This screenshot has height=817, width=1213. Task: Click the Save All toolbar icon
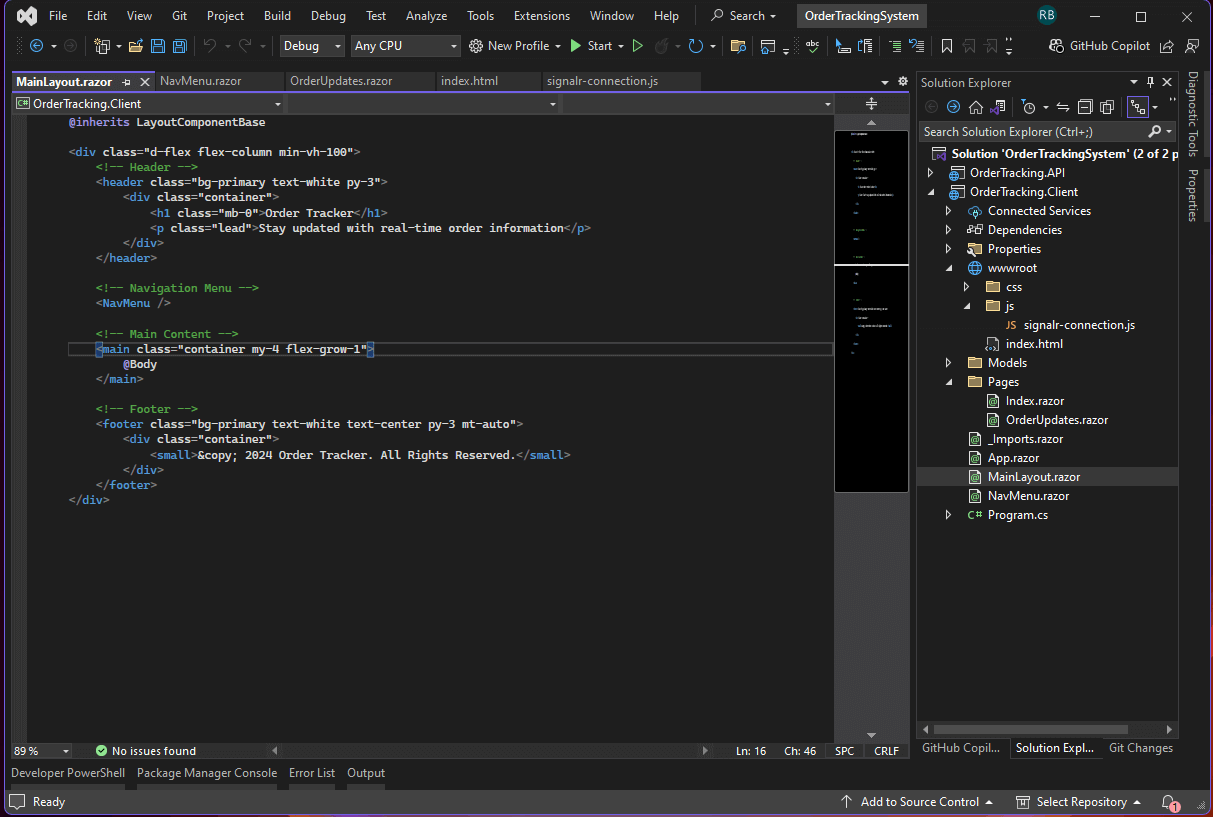click(180, 46)
